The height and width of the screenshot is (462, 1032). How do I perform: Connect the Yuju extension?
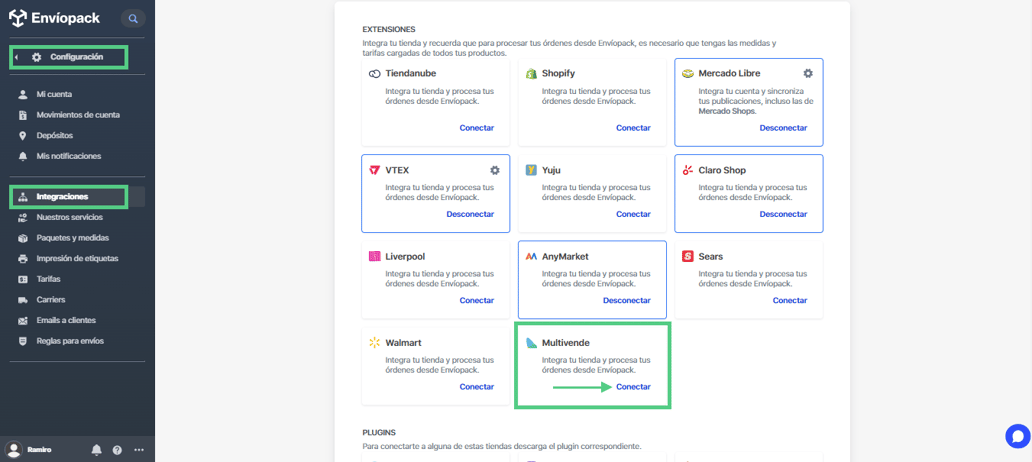click(633, 214)
